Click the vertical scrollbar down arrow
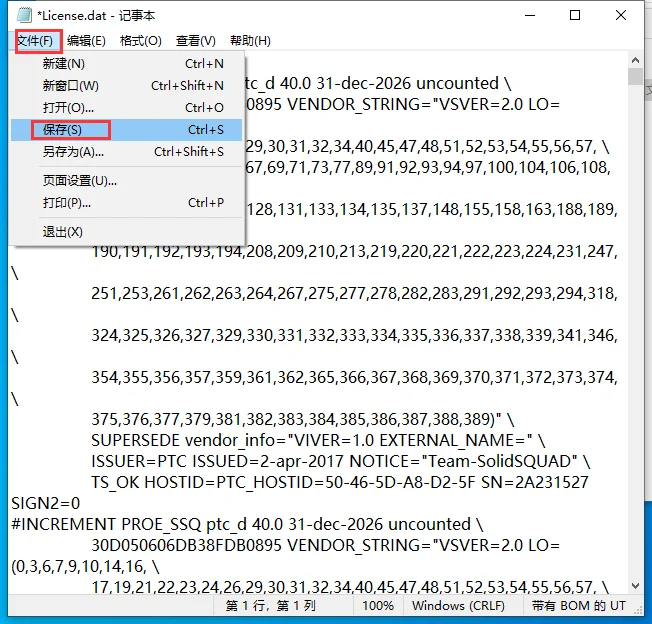The image size is (652, 624). point(635,586)
